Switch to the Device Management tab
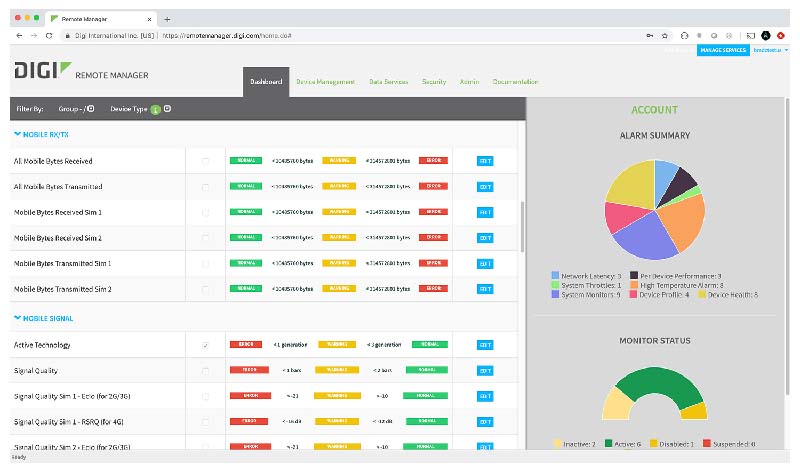 (325, 82)
